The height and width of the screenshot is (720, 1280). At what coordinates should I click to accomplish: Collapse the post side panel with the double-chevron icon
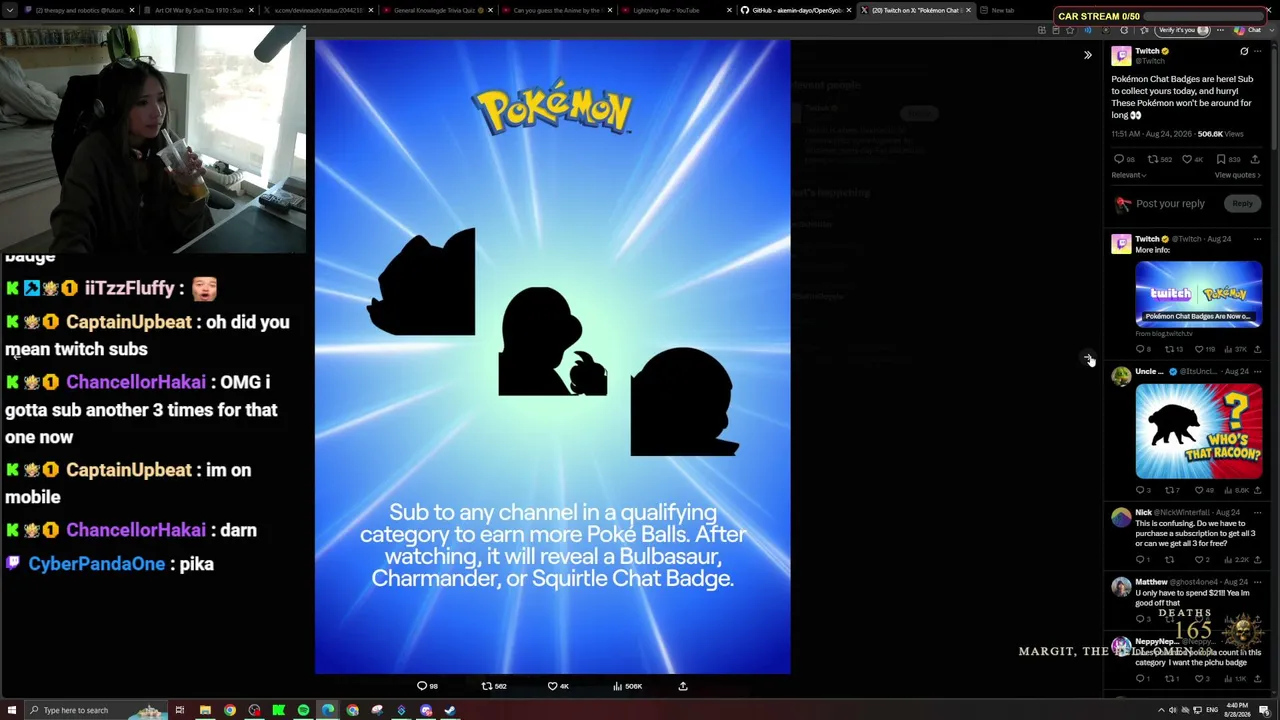point(1088,55)
